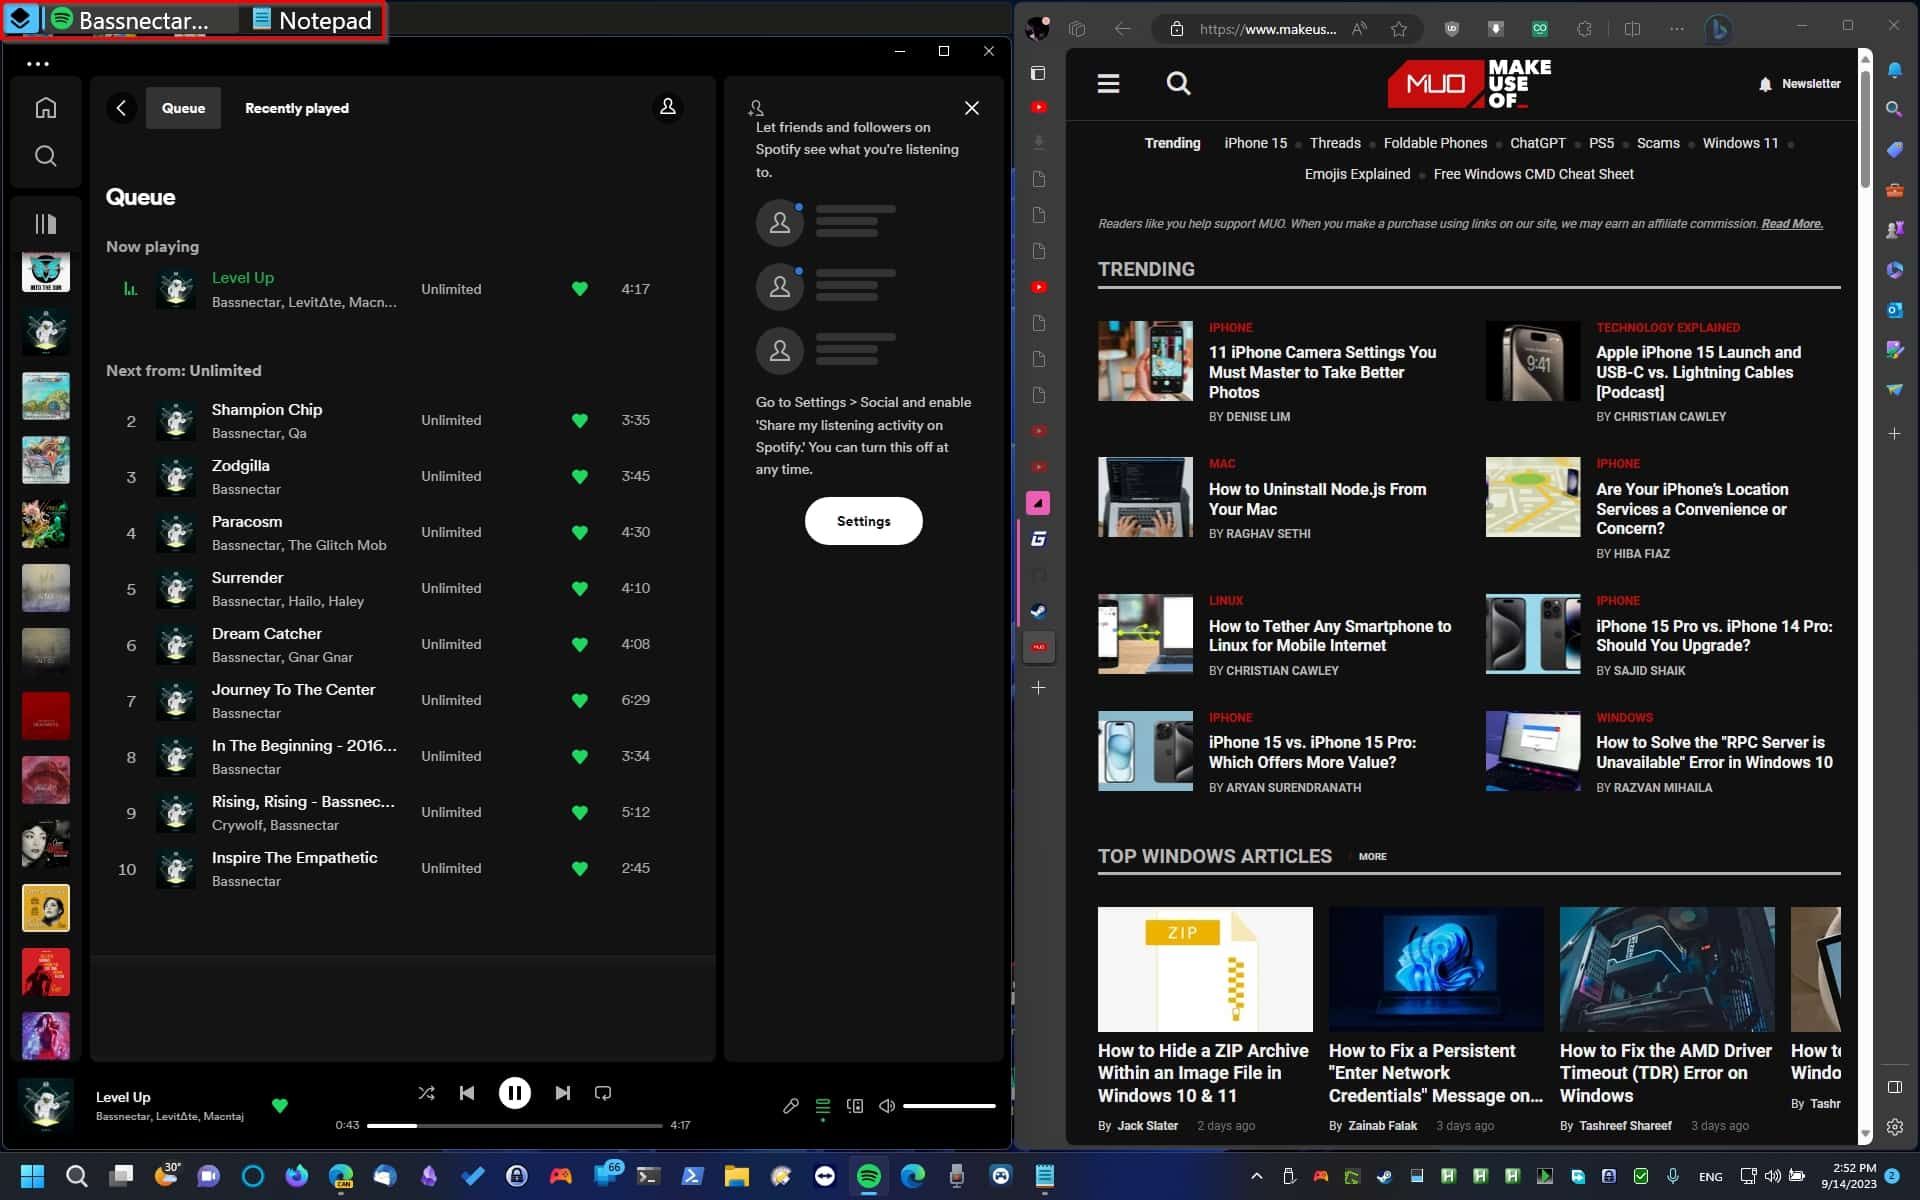Click the connect to device icon
Image resolution: width=1920 pixels, height=1200 pixels.
856,1106
